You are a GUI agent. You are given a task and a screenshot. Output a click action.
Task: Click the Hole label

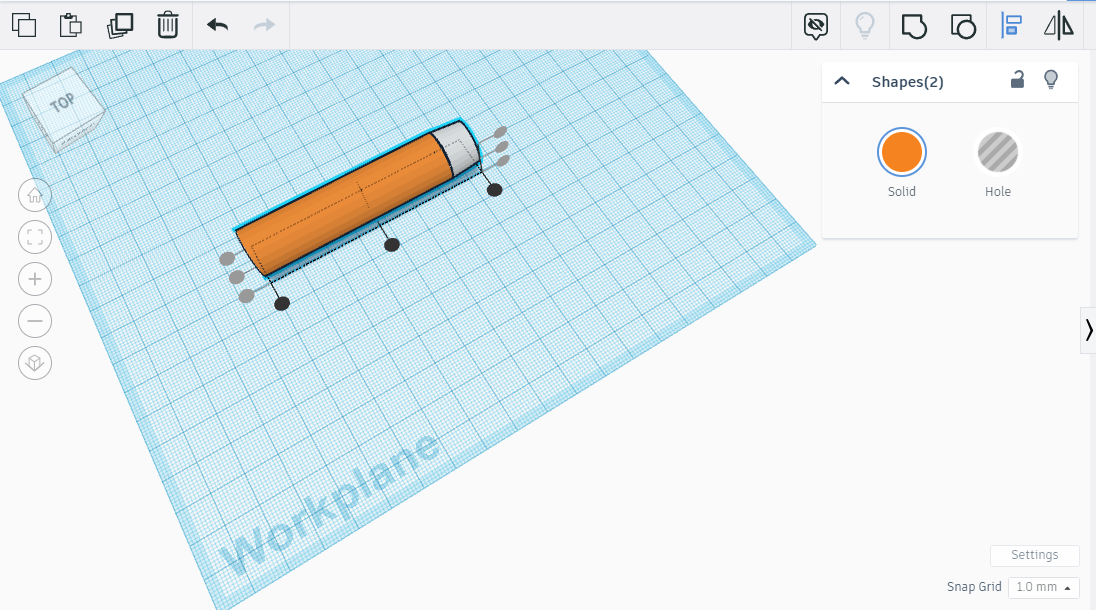point(997,191)
